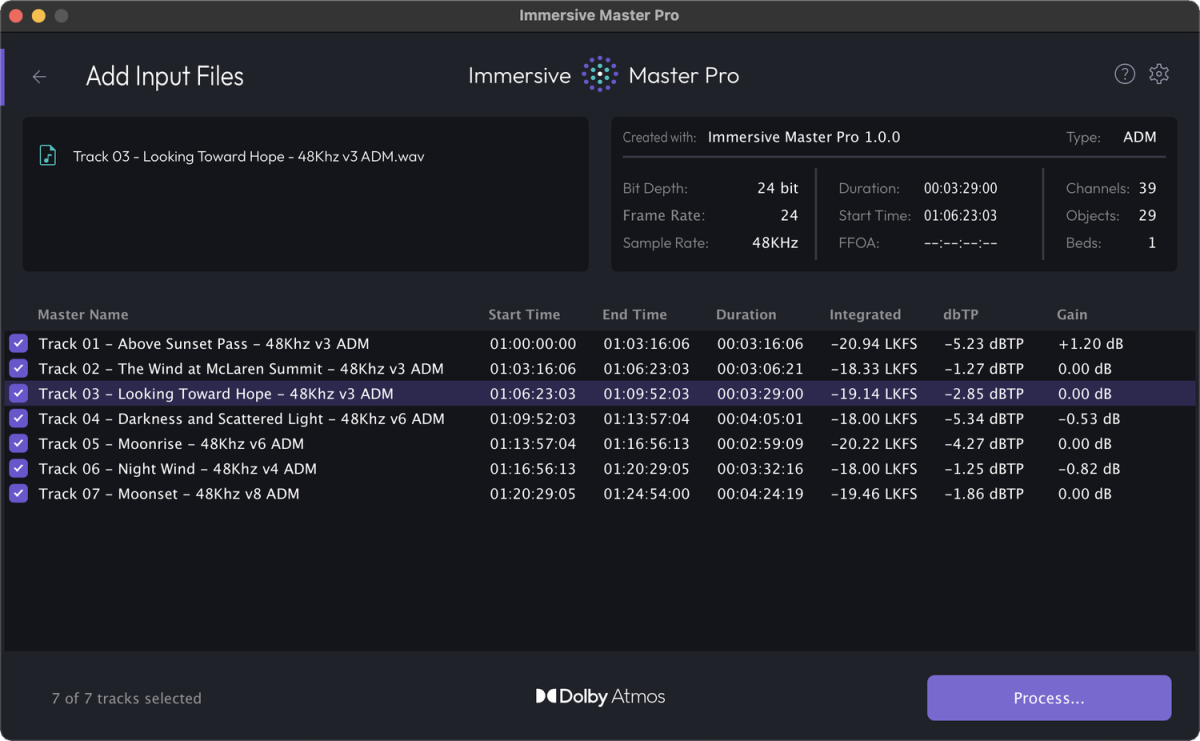Click the −0.53 dB gain value of Track 04

1088,418
